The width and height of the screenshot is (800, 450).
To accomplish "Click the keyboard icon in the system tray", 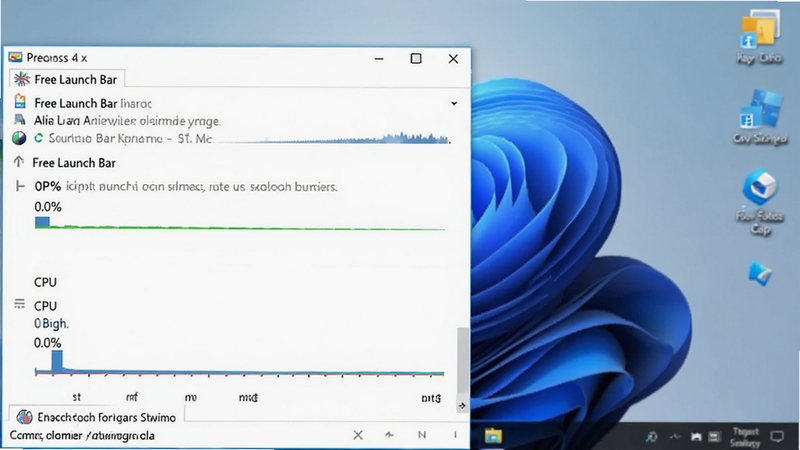I will [714, 437].
